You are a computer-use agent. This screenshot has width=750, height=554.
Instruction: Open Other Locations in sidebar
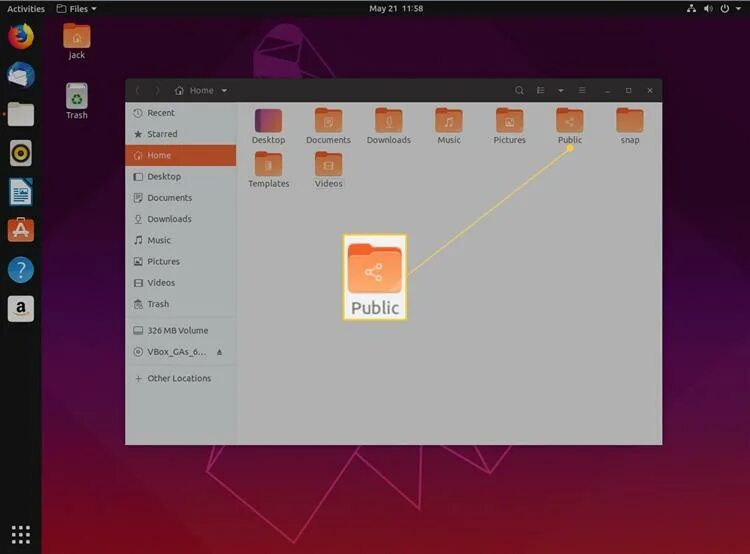pos(181,378)
